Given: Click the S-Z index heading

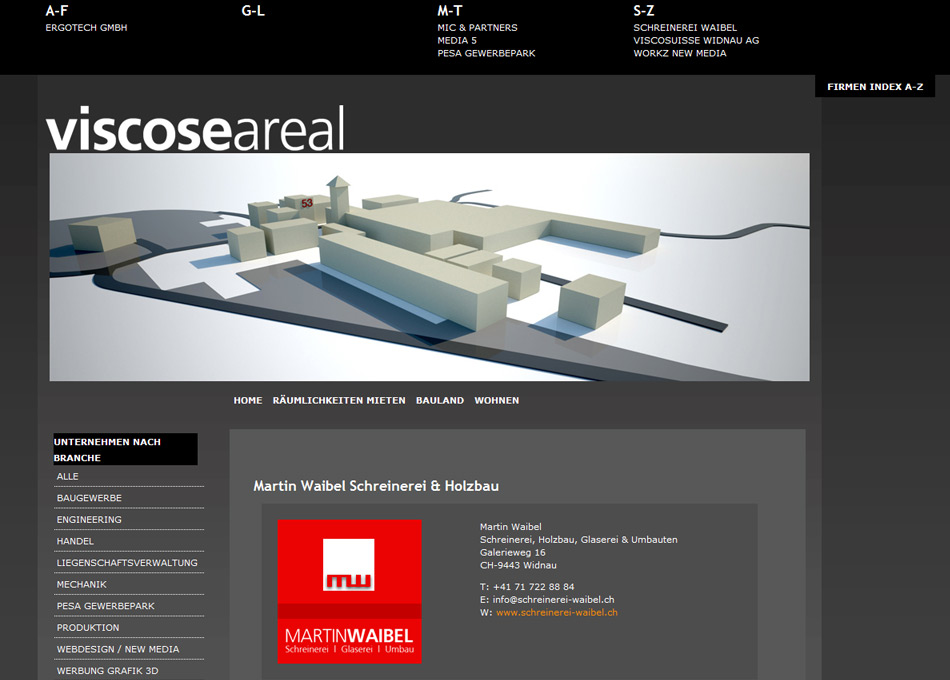Looking at the screenshot, I should pyautogui.click(x=644, y=11).
